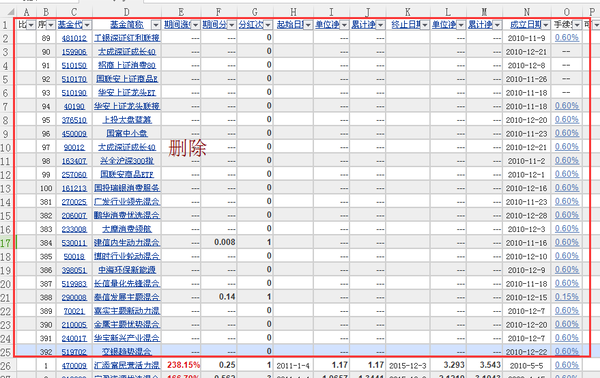The height and width of the screenshot is (378, 600).
Task: Open filter dropdown in 基金简称 header
Action: pos(156,25)
